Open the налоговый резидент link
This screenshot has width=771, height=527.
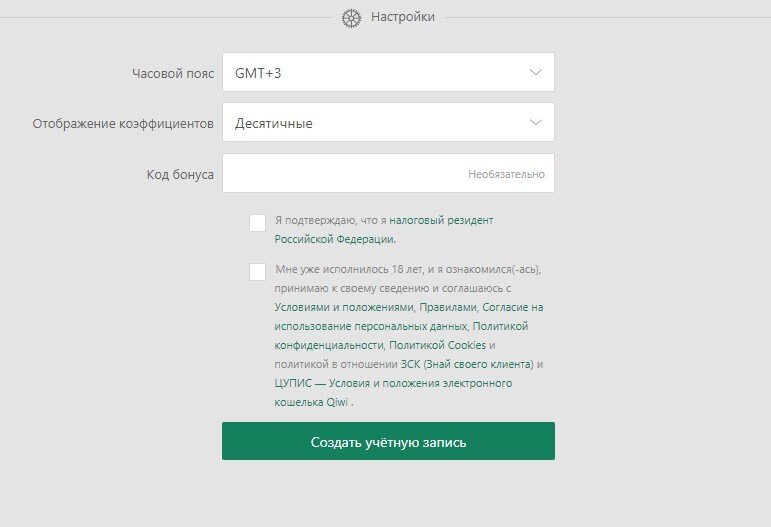click(441, 220)
